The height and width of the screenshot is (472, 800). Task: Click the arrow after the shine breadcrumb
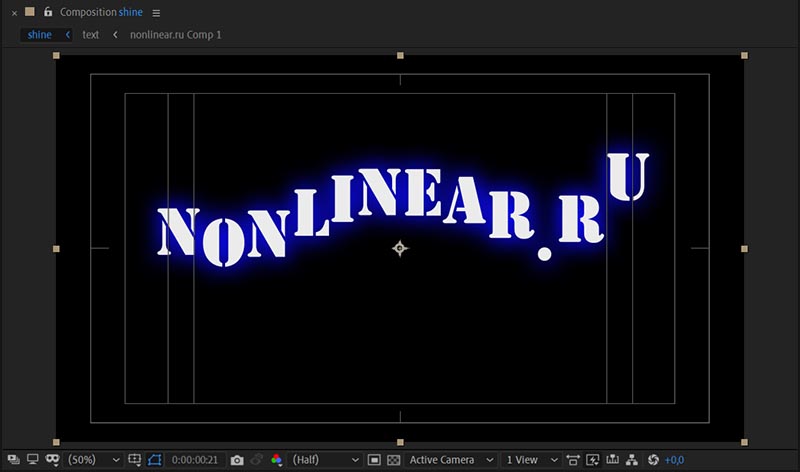click(67, 35)
